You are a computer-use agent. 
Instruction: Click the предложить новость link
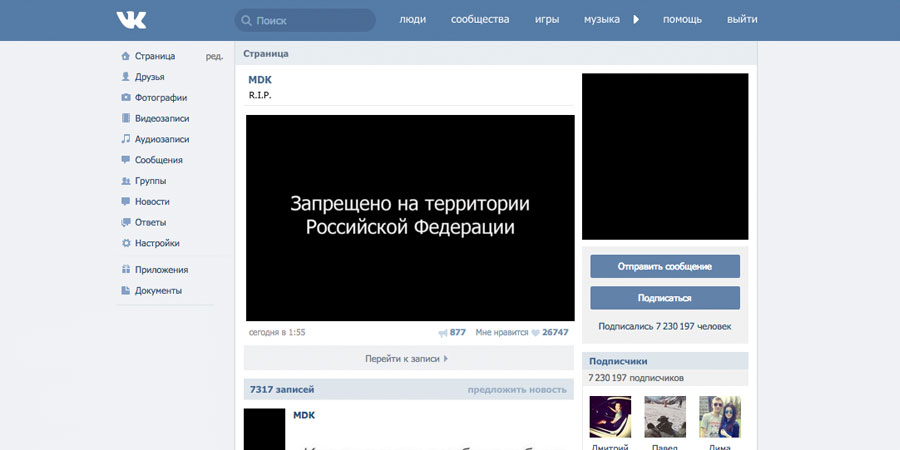point(517,390)
